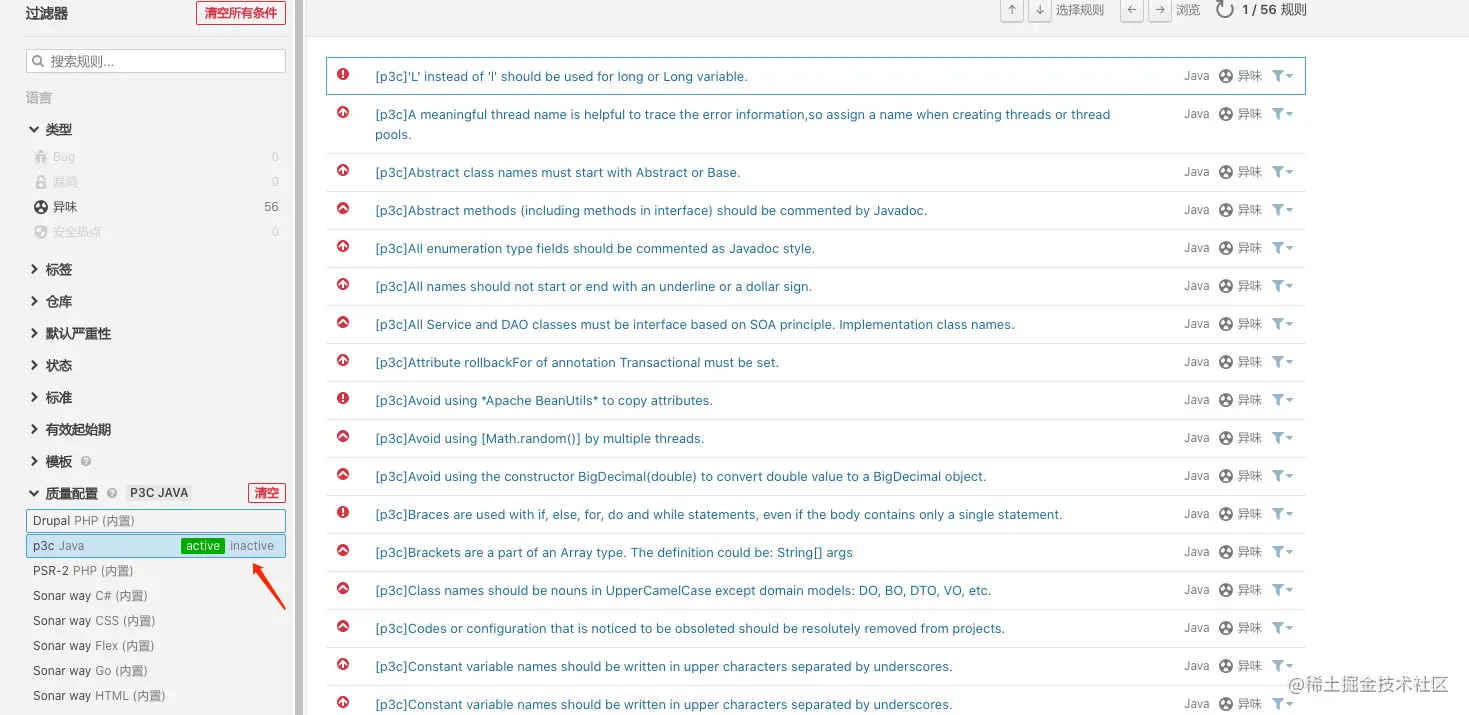
Task: Open the Abstract class names rule link
Action: point(558,172)
